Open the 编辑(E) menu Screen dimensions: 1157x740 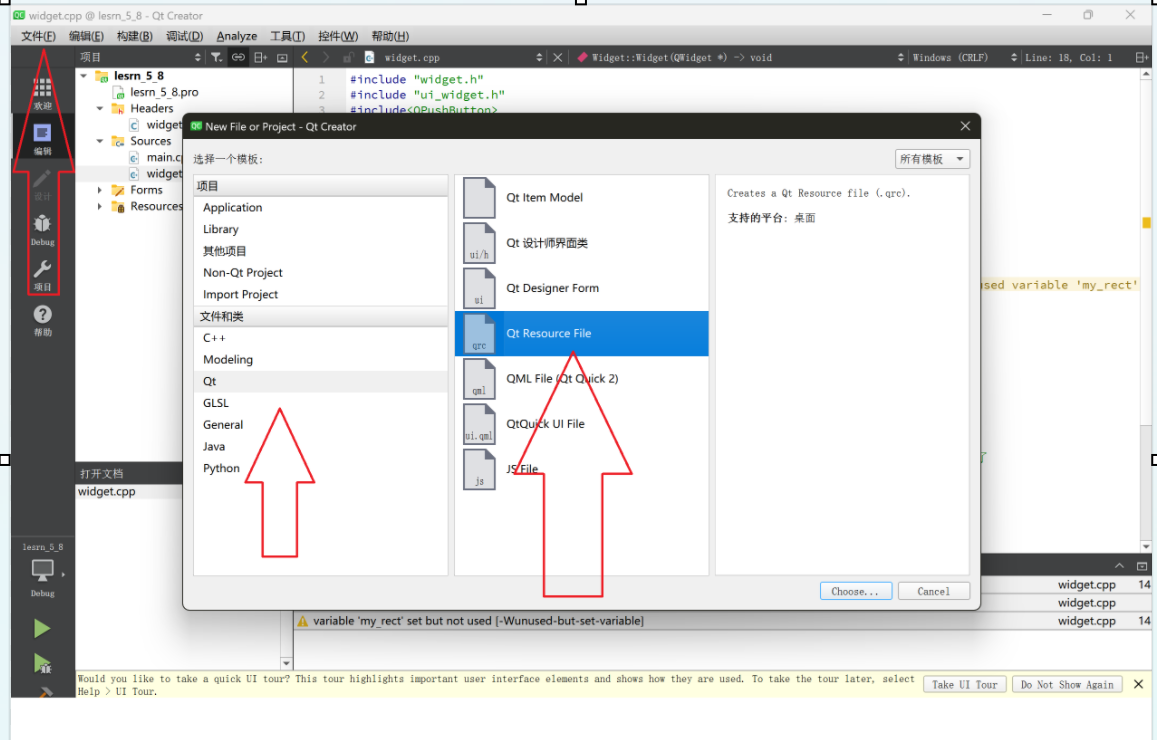tap(86, 36)
